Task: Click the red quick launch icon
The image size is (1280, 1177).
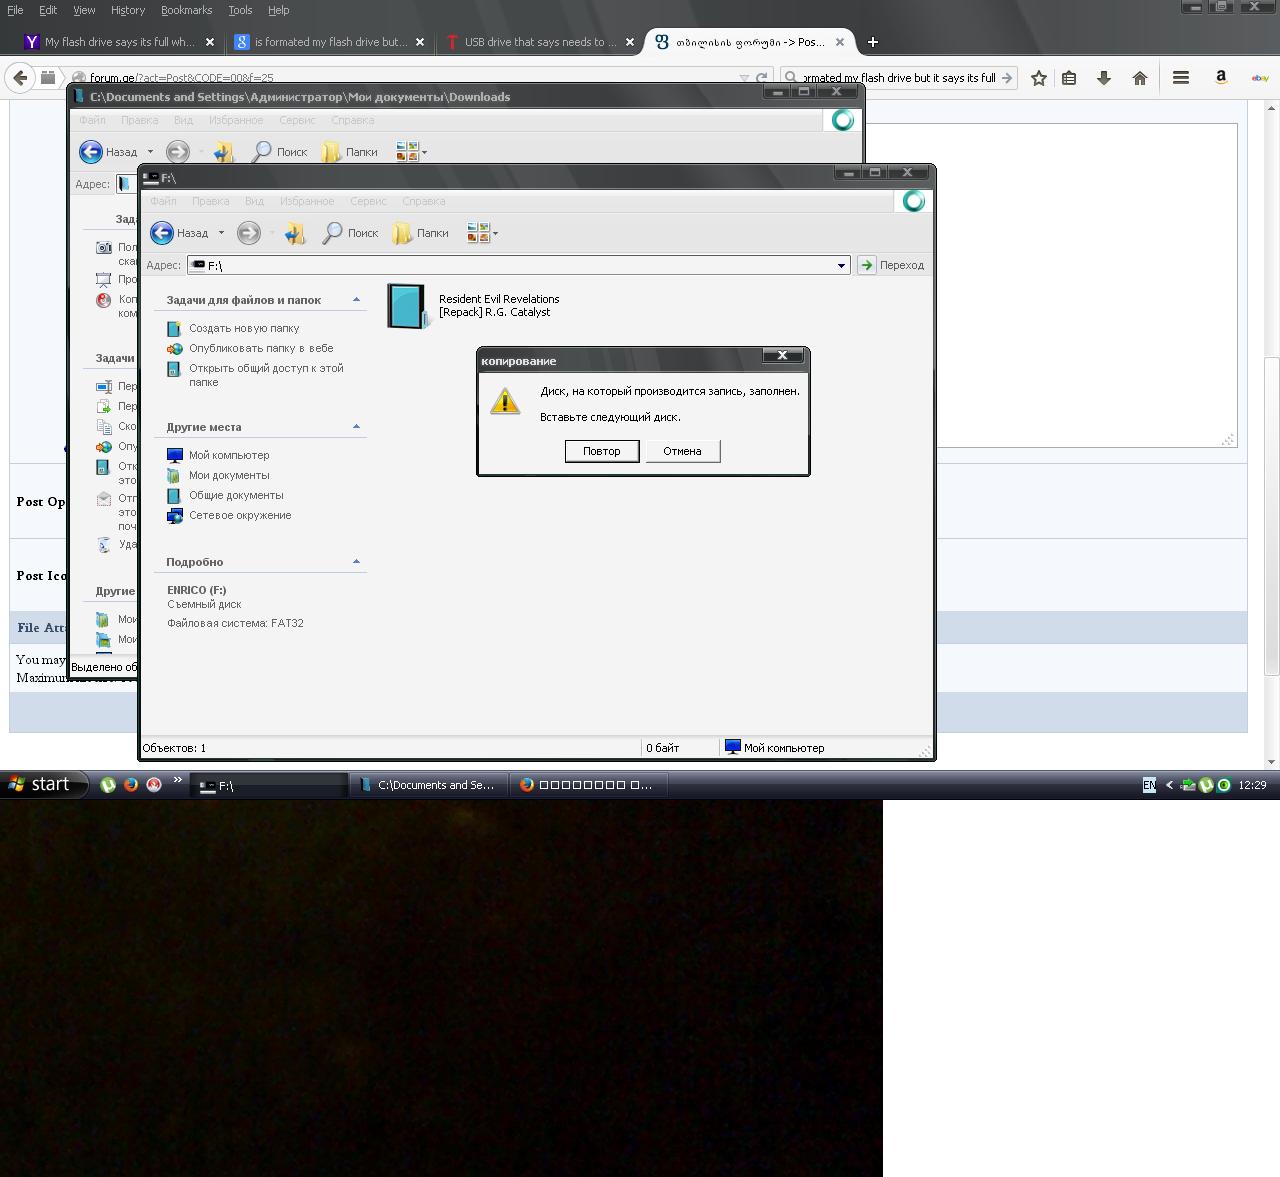Action: [x=154, y=785]
